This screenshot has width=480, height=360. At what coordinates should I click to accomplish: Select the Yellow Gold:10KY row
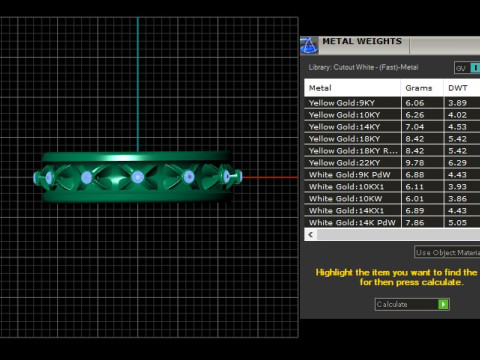coord(392,115)
